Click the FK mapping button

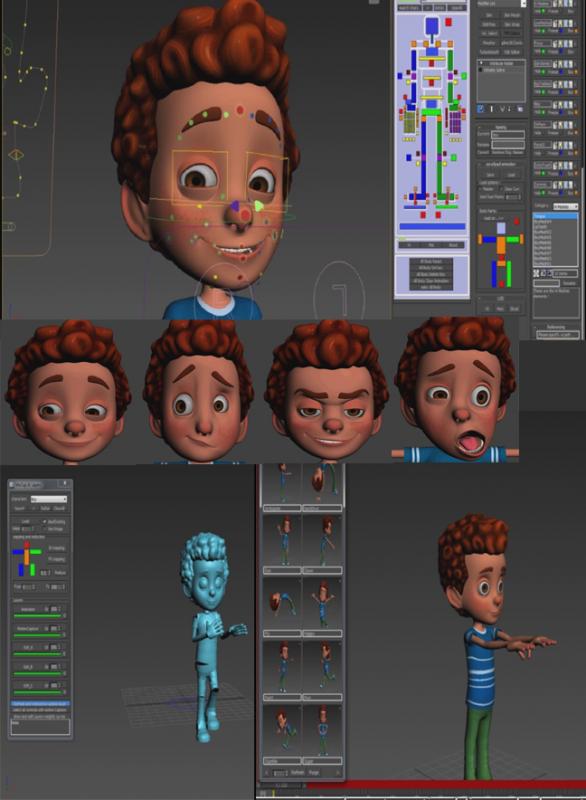(57, 560)
